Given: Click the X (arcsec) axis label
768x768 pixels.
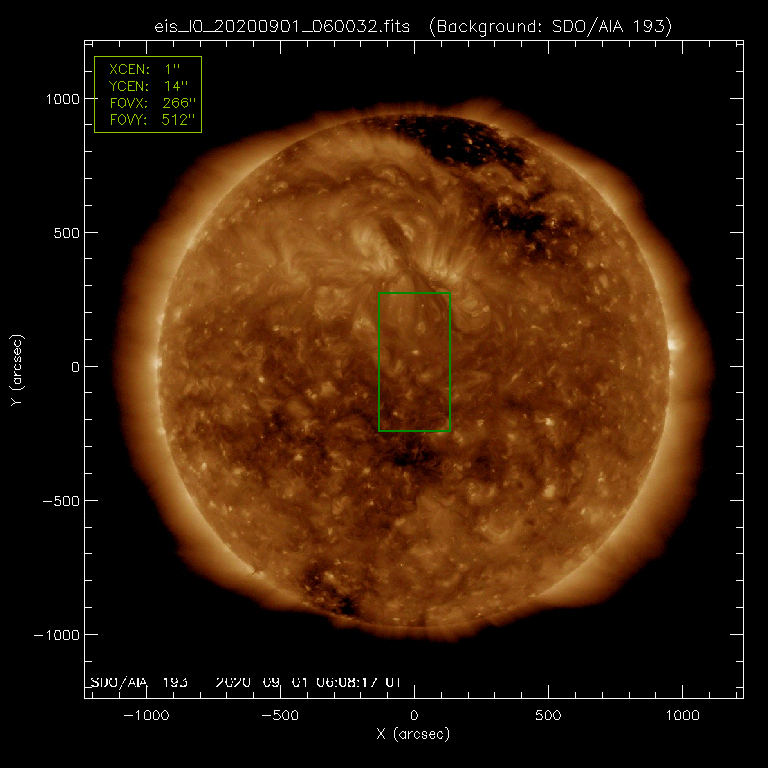Looking at the screenshot, I should (x=413, y=735).
